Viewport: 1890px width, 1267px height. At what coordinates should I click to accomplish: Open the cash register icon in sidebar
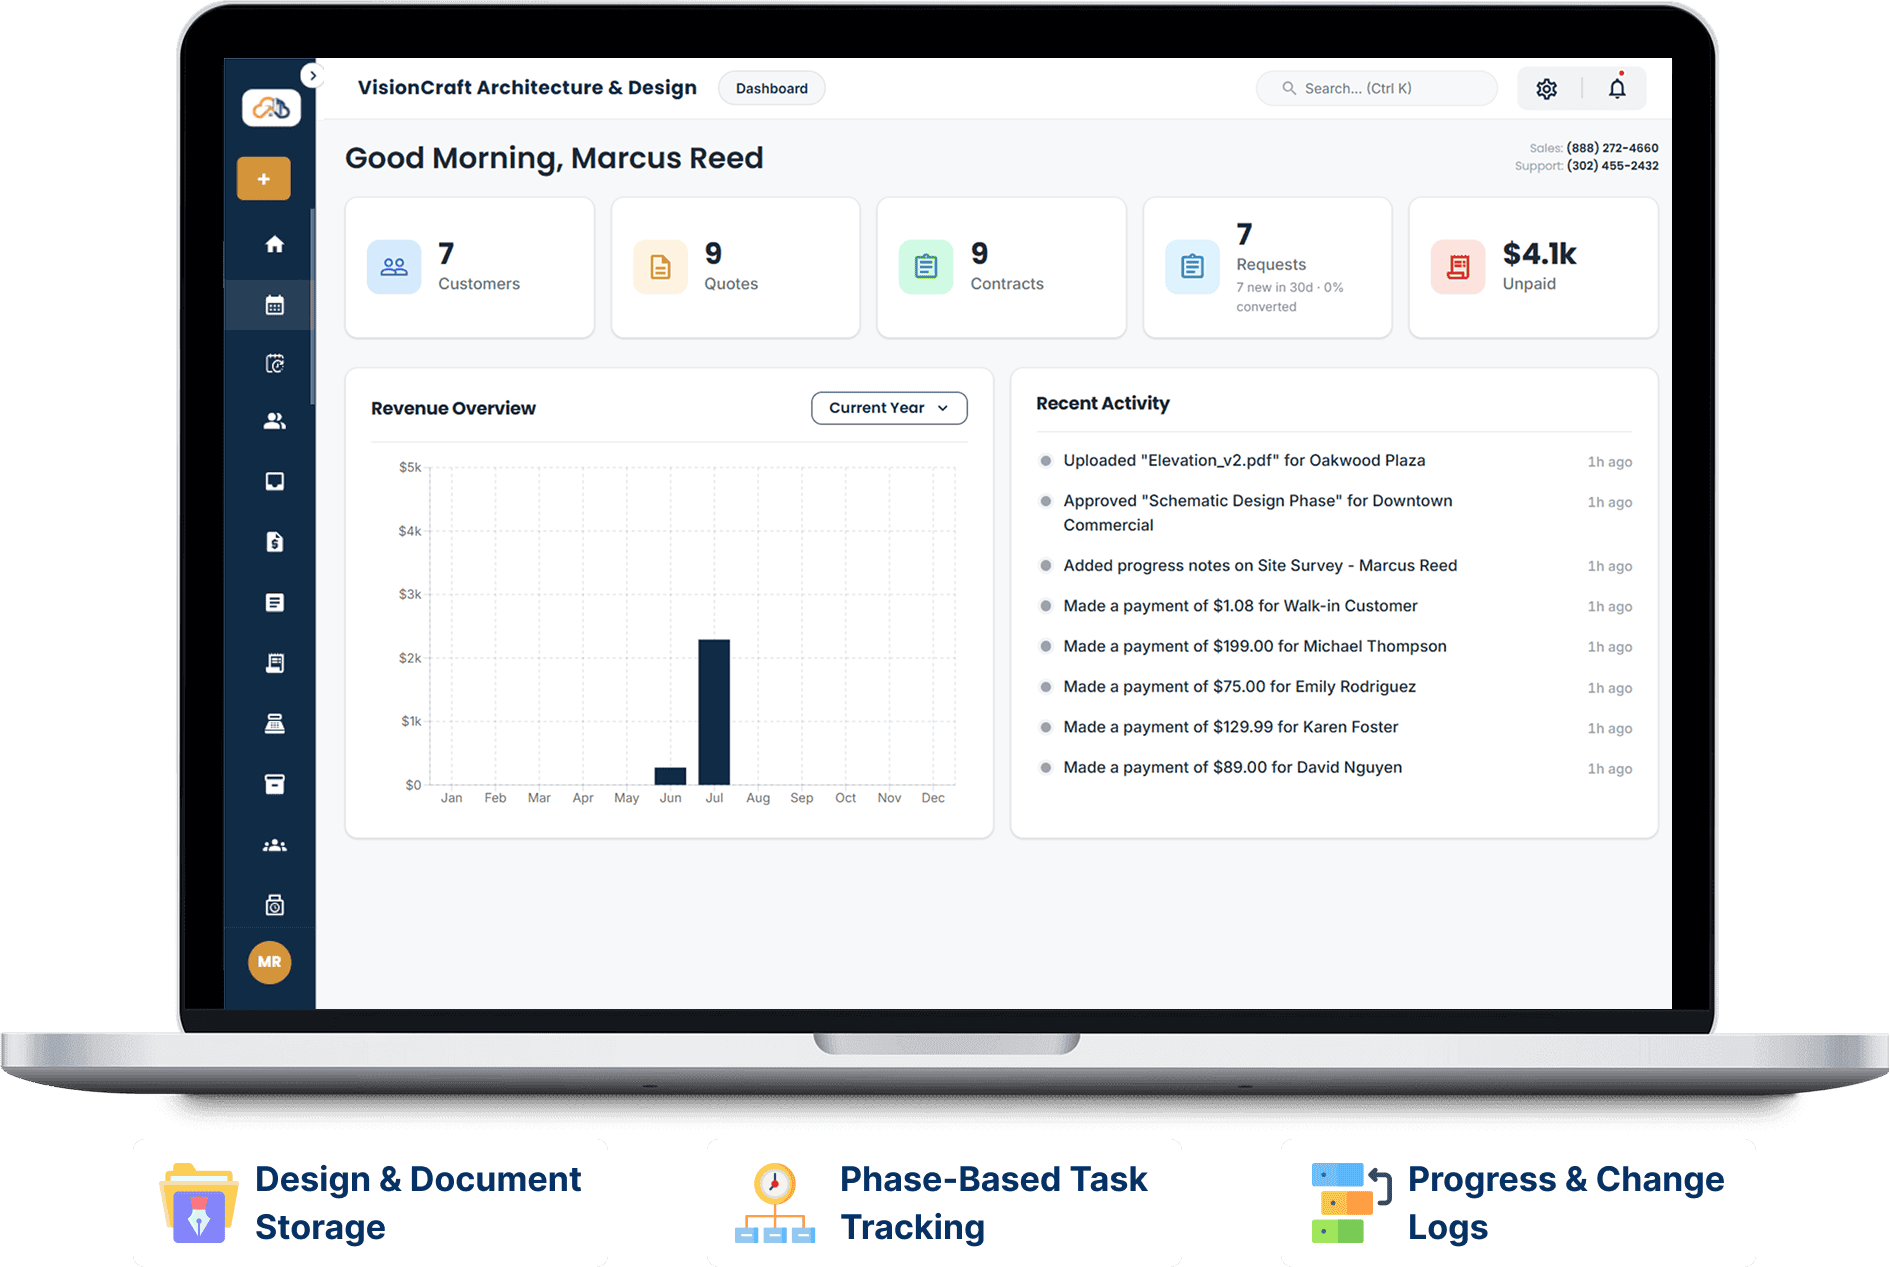(x=274, y=723)
